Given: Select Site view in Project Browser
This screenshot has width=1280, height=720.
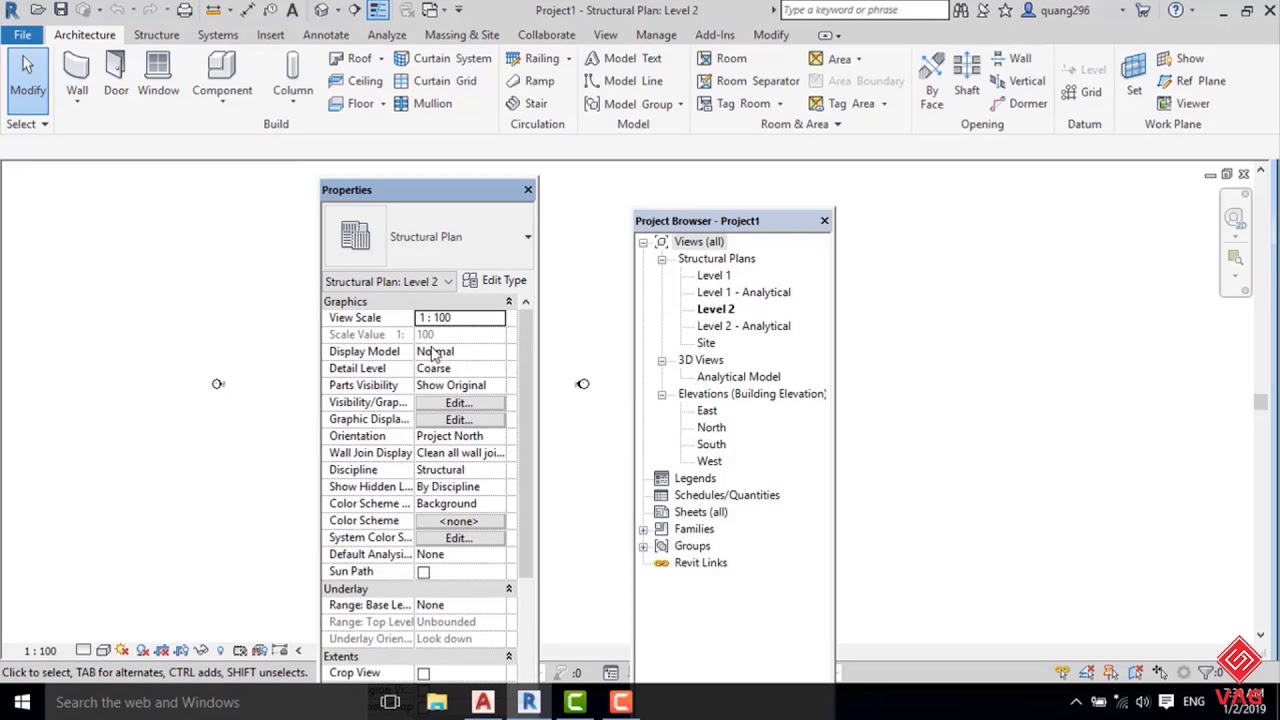Looking at the screenshot, I should (x=706, y=343).
